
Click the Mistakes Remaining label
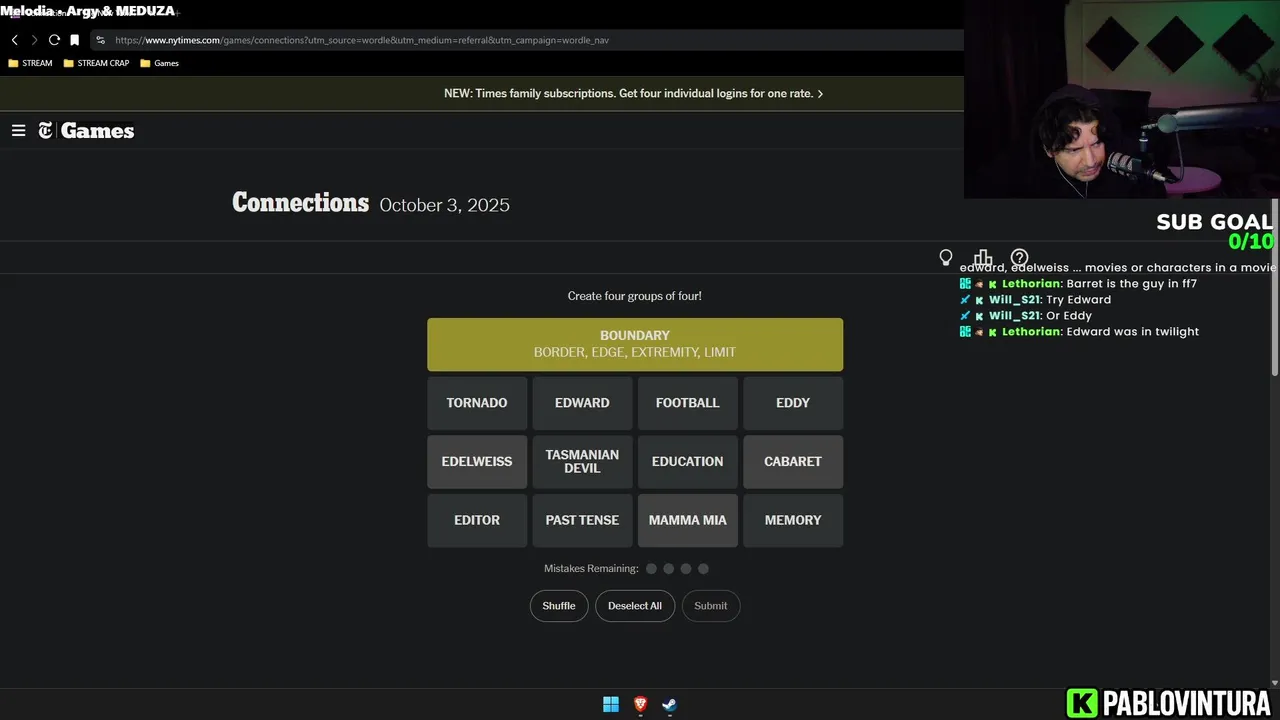(x=591, y=569)
